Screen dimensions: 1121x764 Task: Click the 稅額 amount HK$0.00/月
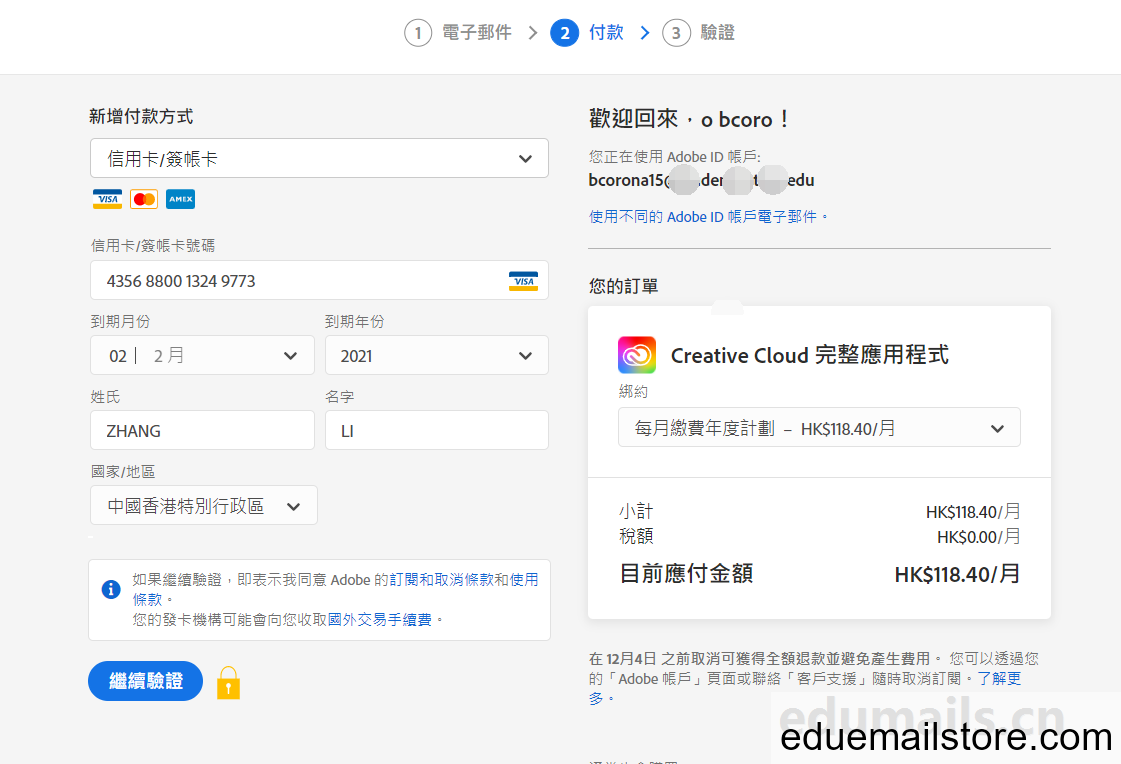[x=979, y=537]
